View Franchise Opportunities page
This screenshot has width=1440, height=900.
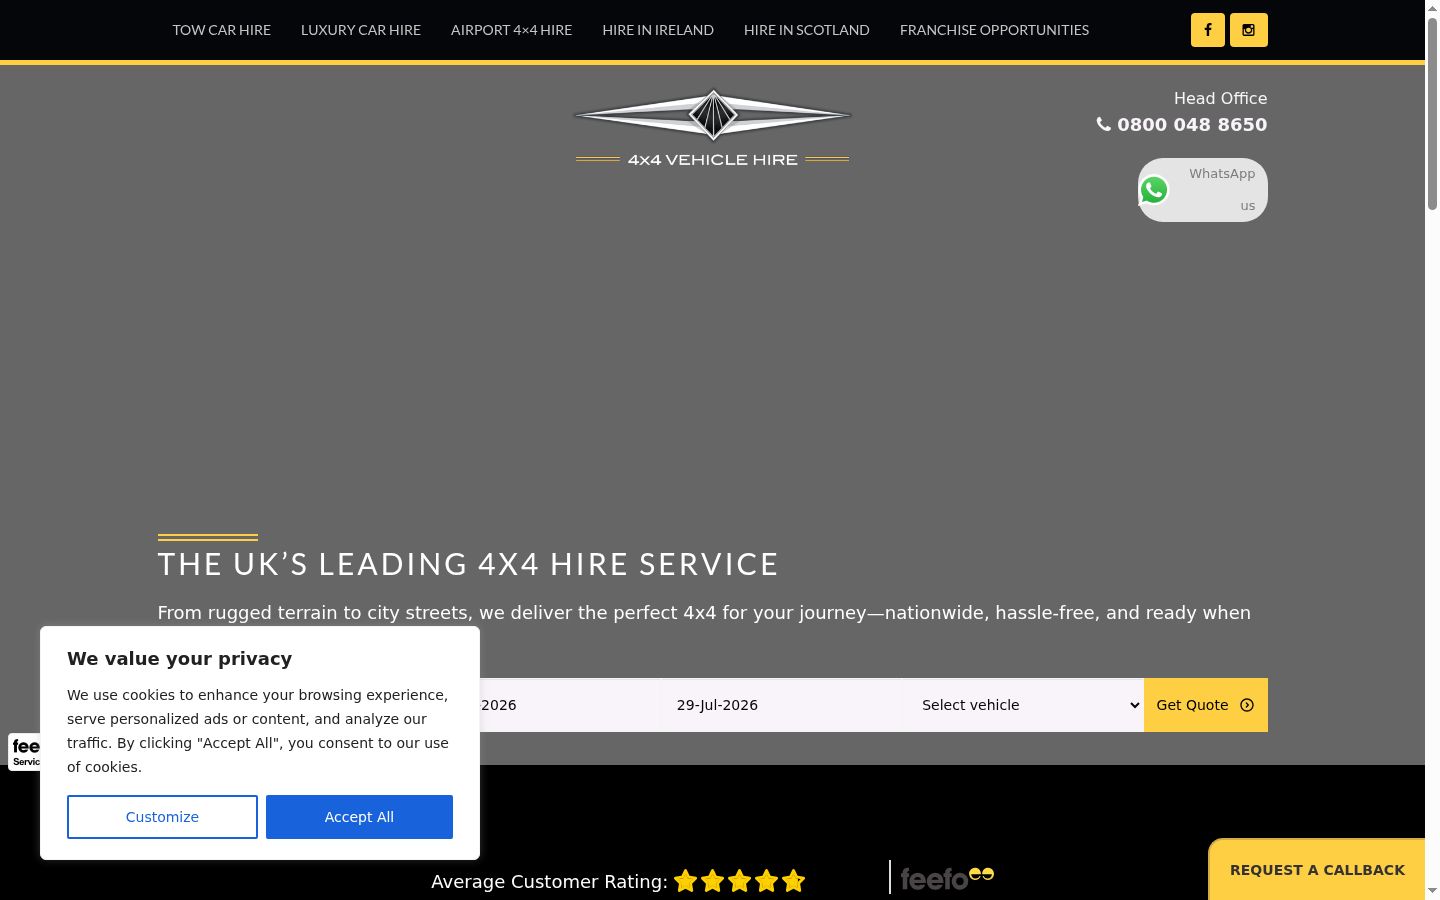pos(994,30)
